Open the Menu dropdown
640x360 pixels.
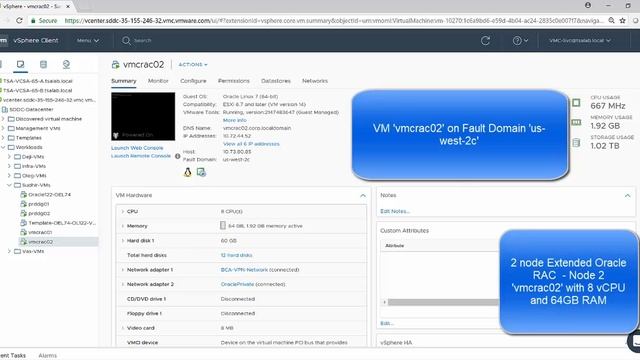88,40
